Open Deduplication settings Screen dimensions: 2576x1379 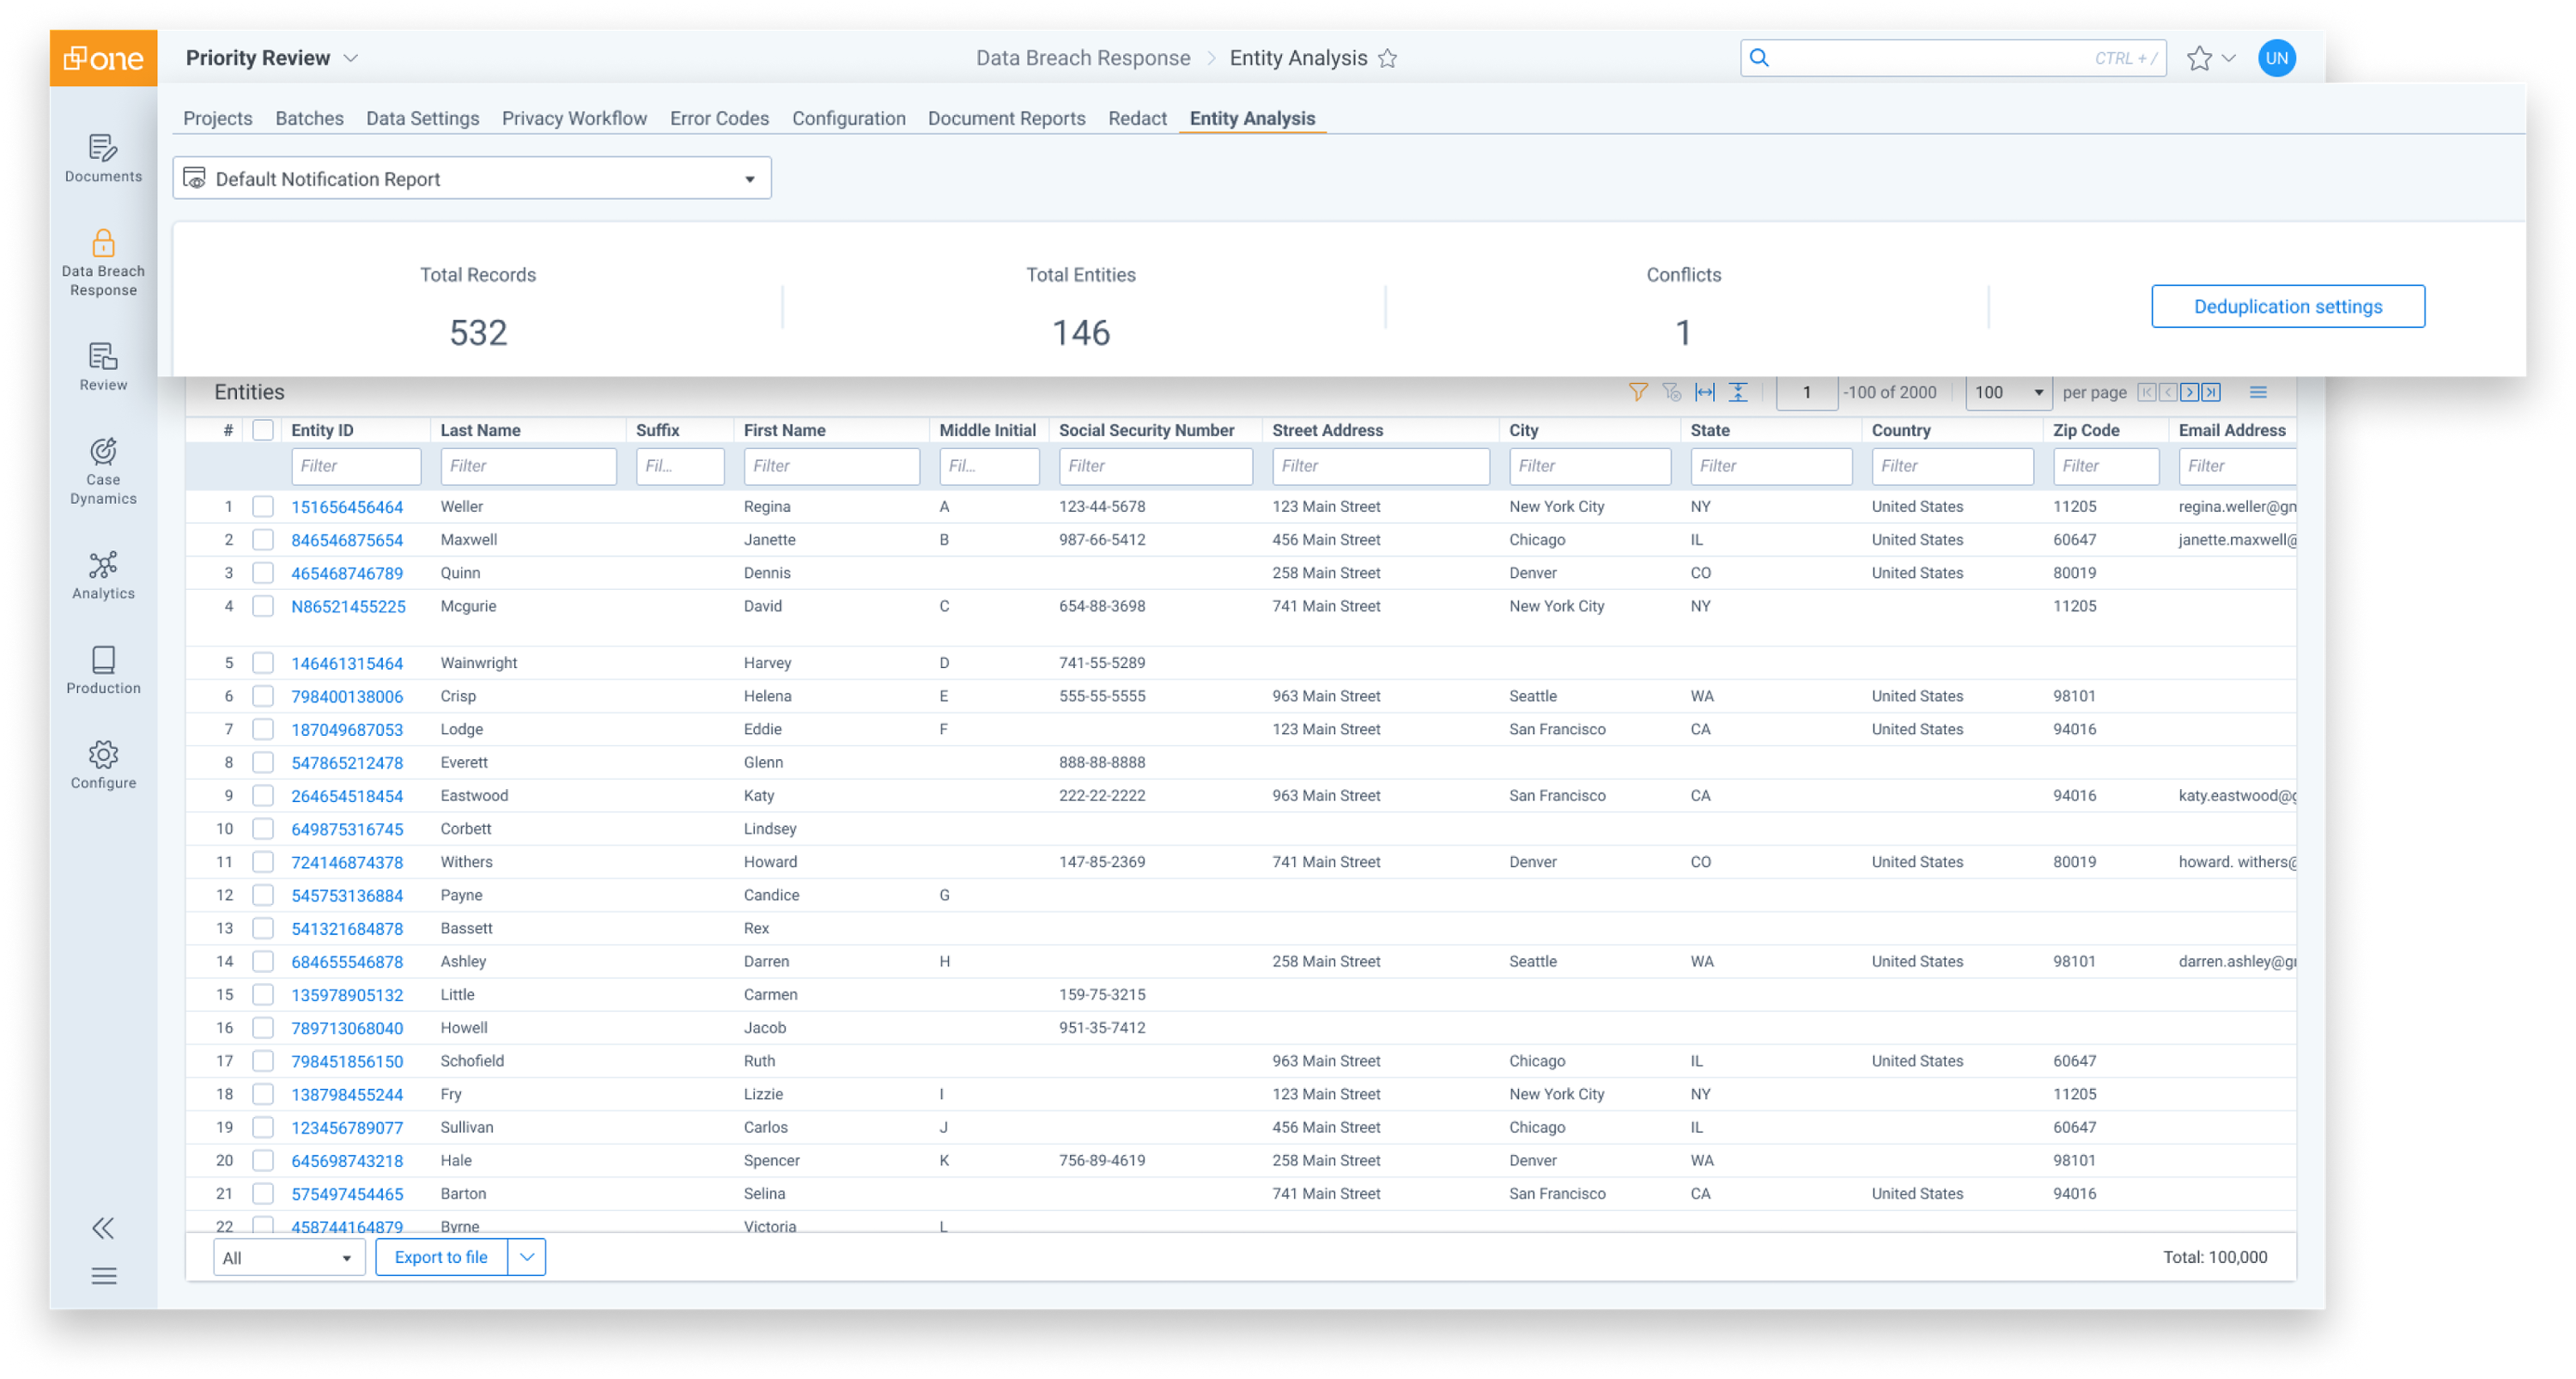2288,306
